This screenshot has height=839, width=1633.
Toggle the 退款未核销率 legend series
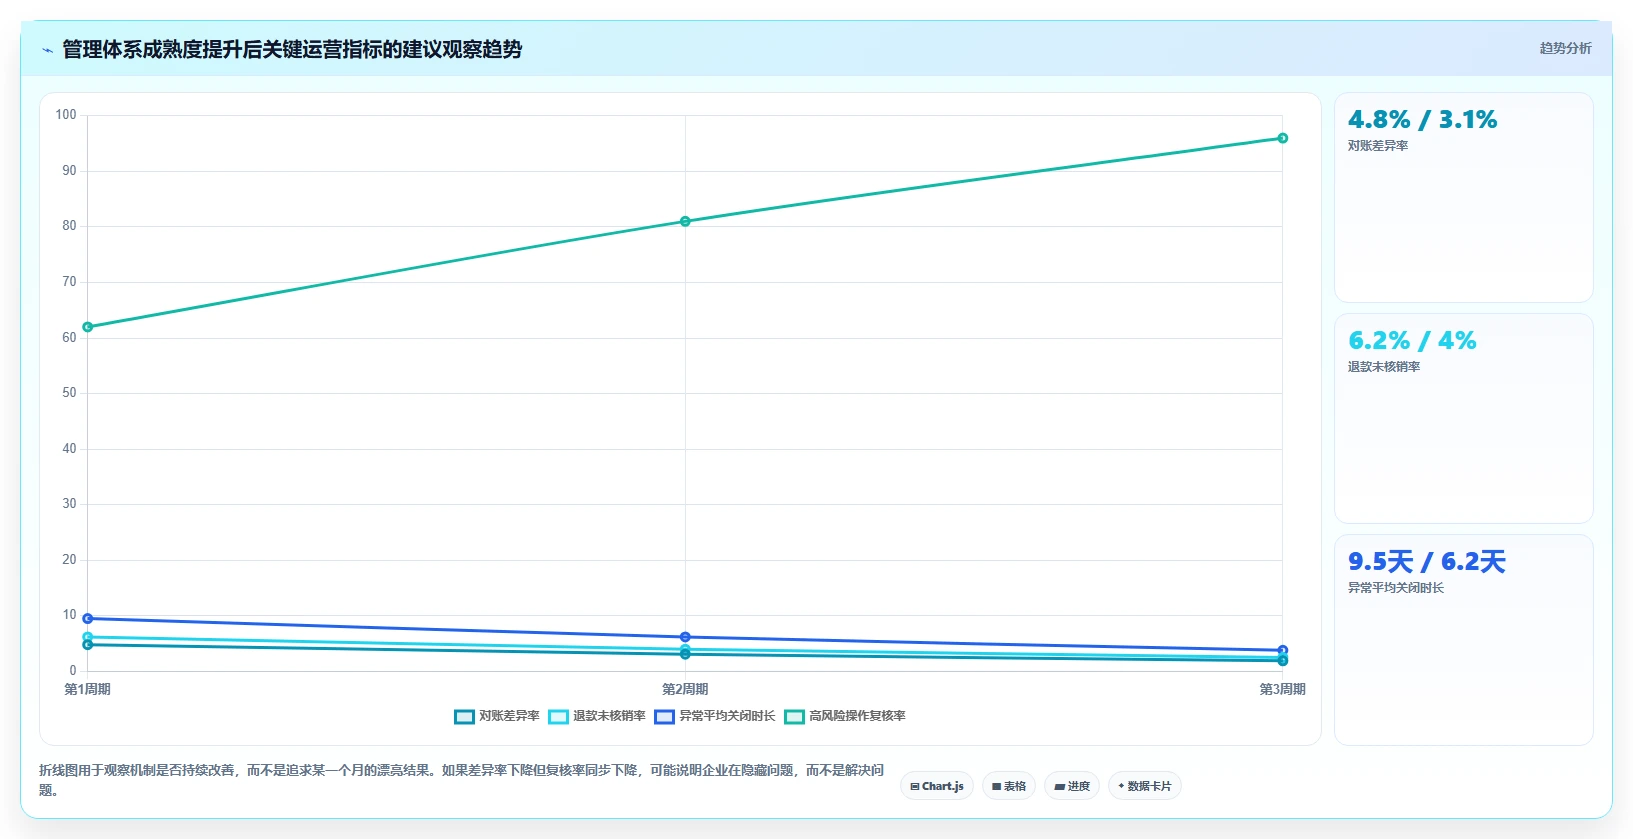point(597,716)
